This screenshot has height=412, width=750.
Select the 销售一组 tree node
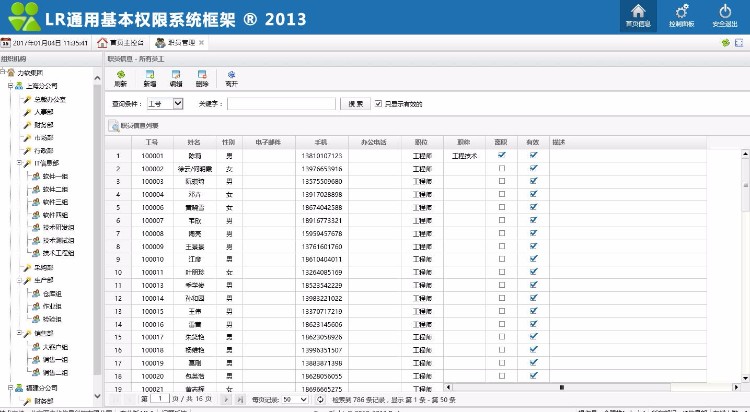(55, 359)
